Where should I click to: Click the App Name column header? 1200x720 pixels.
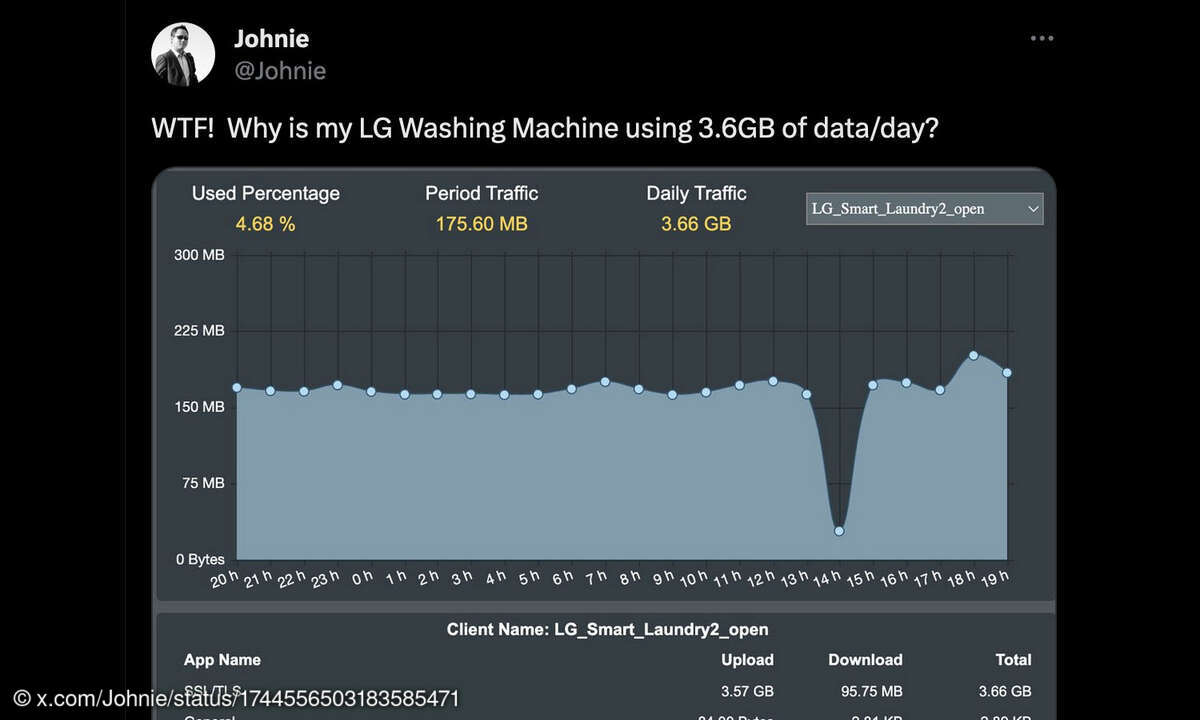point(222,660)
